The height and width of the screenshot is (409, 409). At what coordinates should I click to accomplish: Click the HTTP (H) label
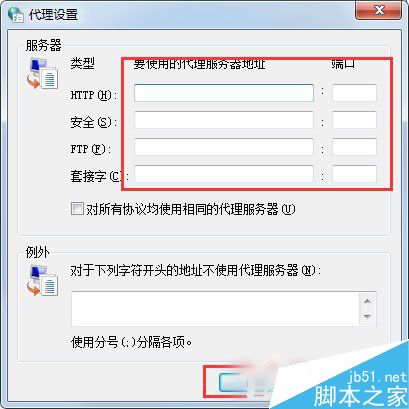coord(94,95)
